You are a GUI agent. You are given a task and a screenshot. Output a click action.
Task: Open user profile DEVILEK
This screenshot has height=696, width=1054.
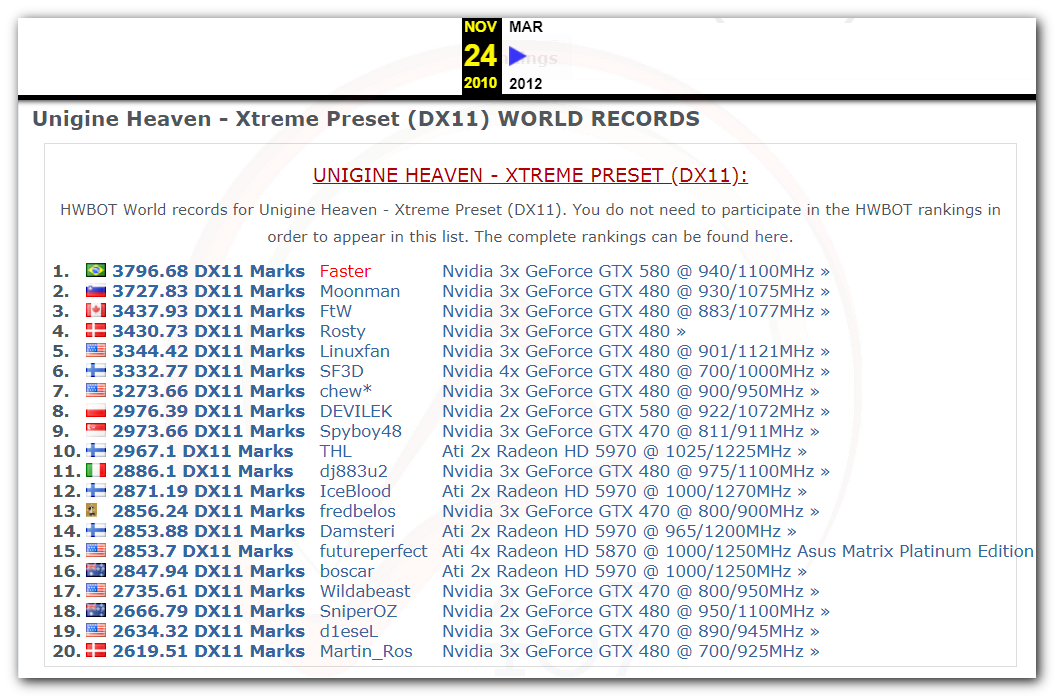click(x=356, y=411)
